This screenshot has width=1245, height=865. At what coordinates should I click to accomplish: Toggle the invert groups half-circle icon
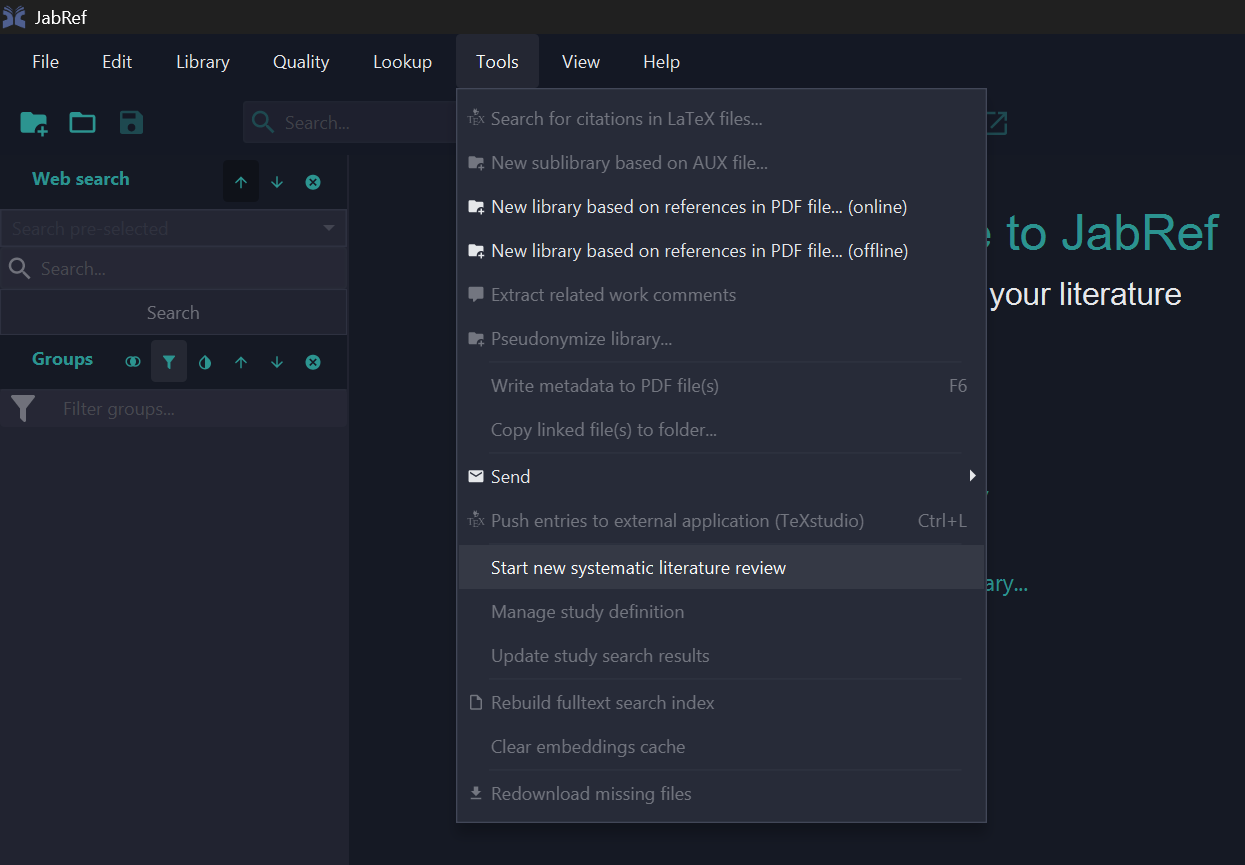(x=205, y=362)
